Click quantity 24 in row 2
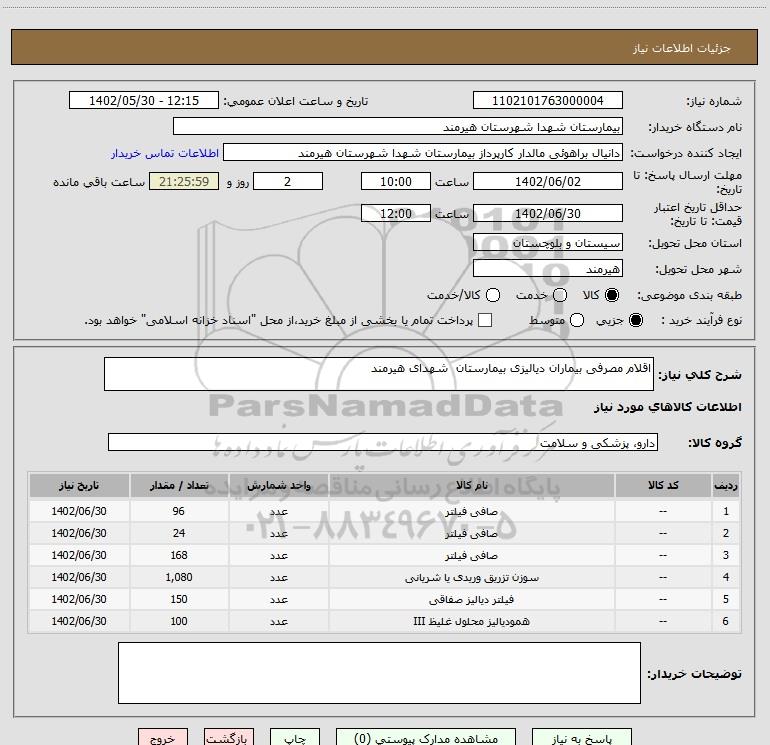Image resolution: width=770 pixels, height=745 pixels. [x=179, y=533]
